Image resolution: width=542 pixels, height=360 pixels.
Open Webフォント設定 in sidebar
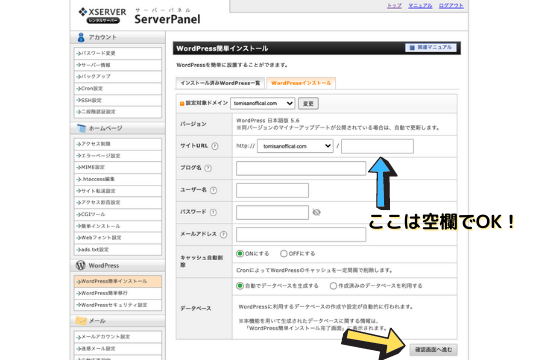(x=118, y=238)
